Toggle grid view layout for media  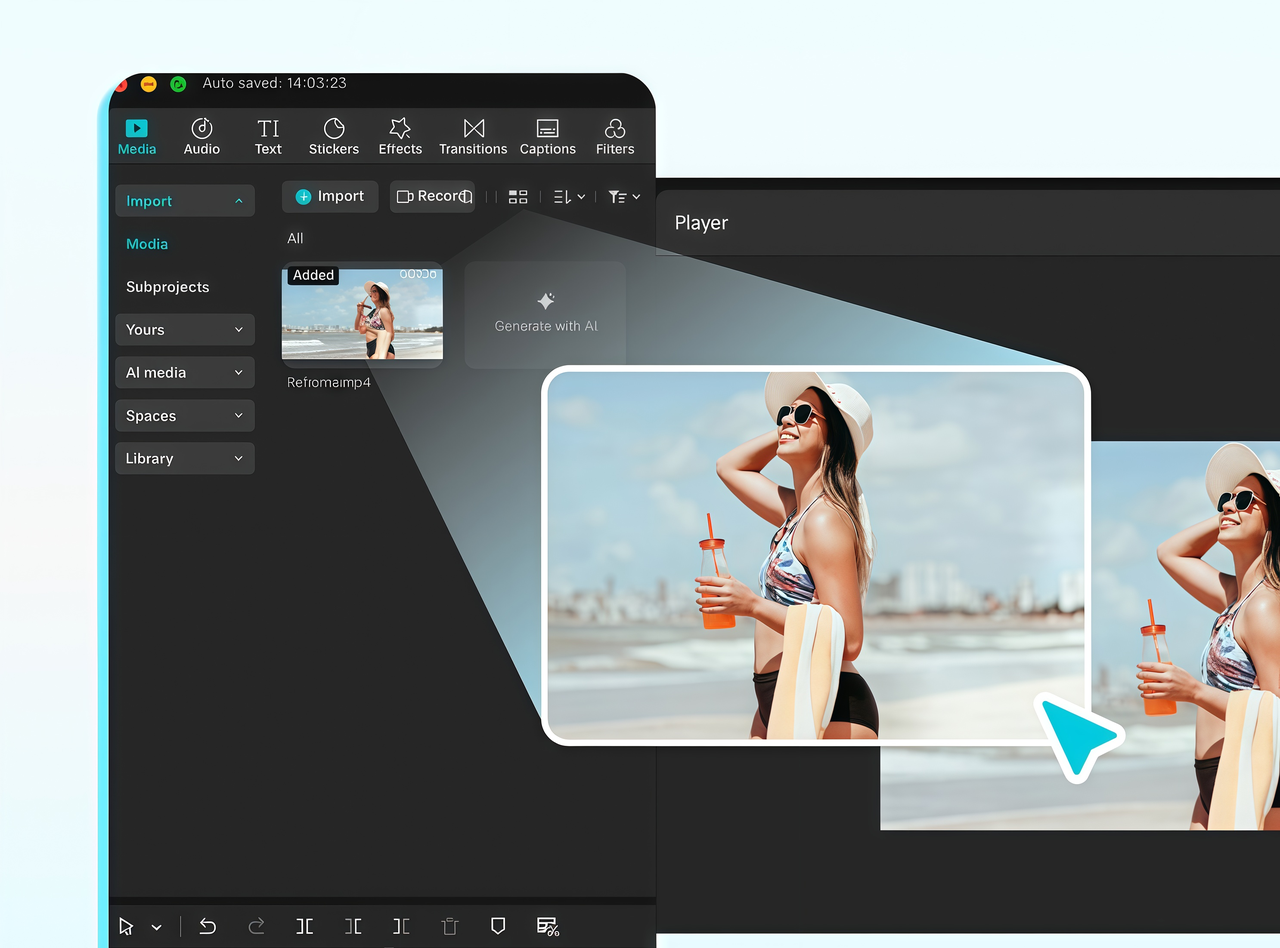click(x=518, y=197)
